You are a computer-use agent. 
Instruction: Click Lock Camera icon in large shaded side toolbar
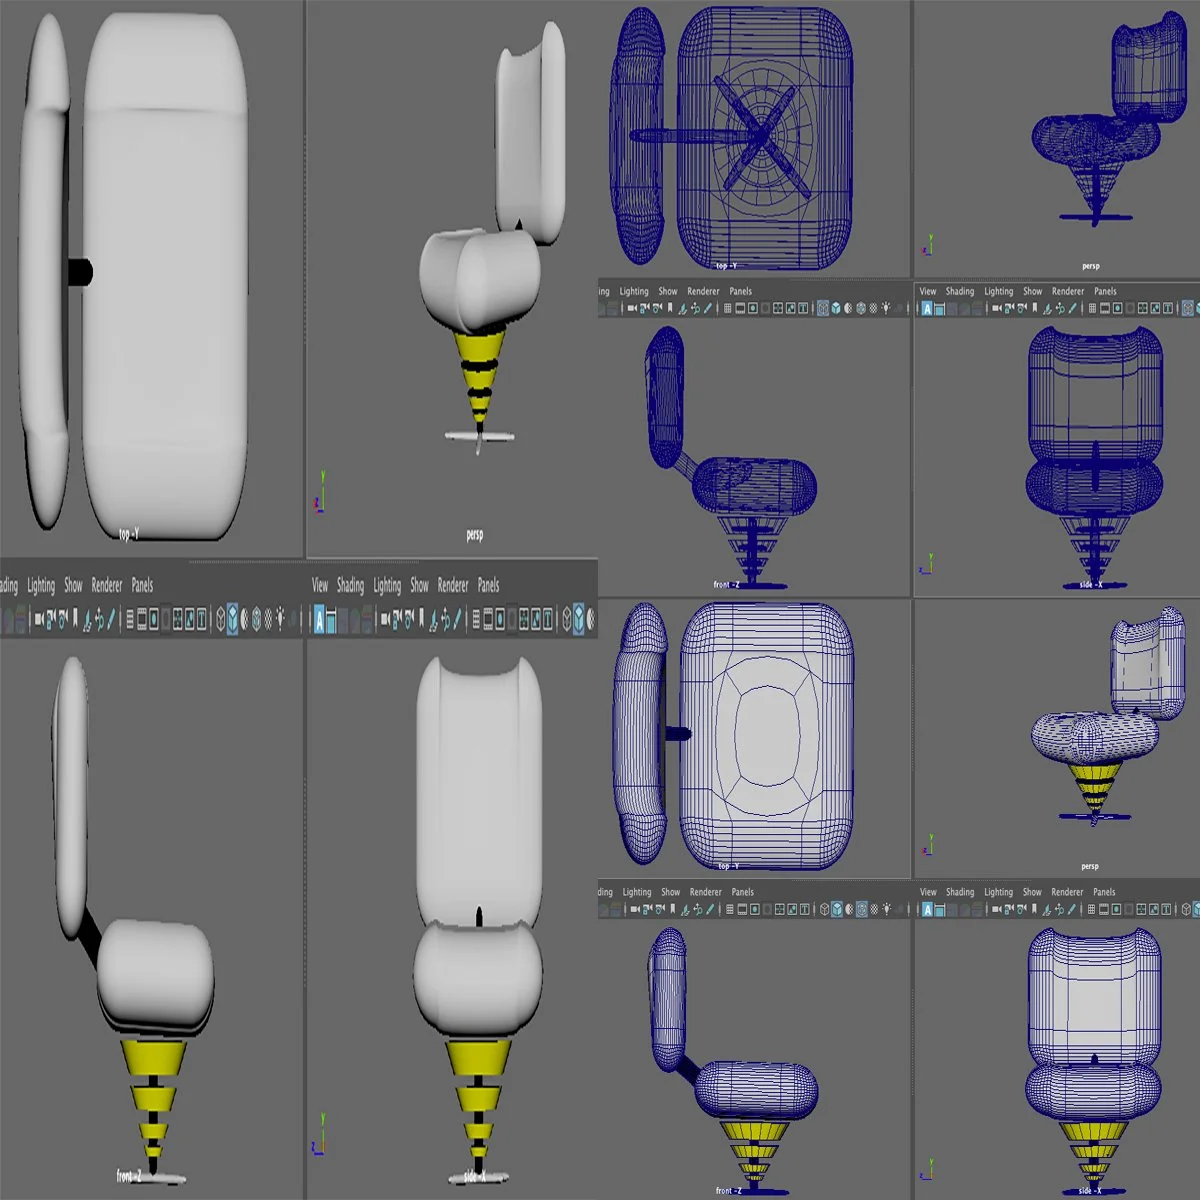(x=396, y=620)
